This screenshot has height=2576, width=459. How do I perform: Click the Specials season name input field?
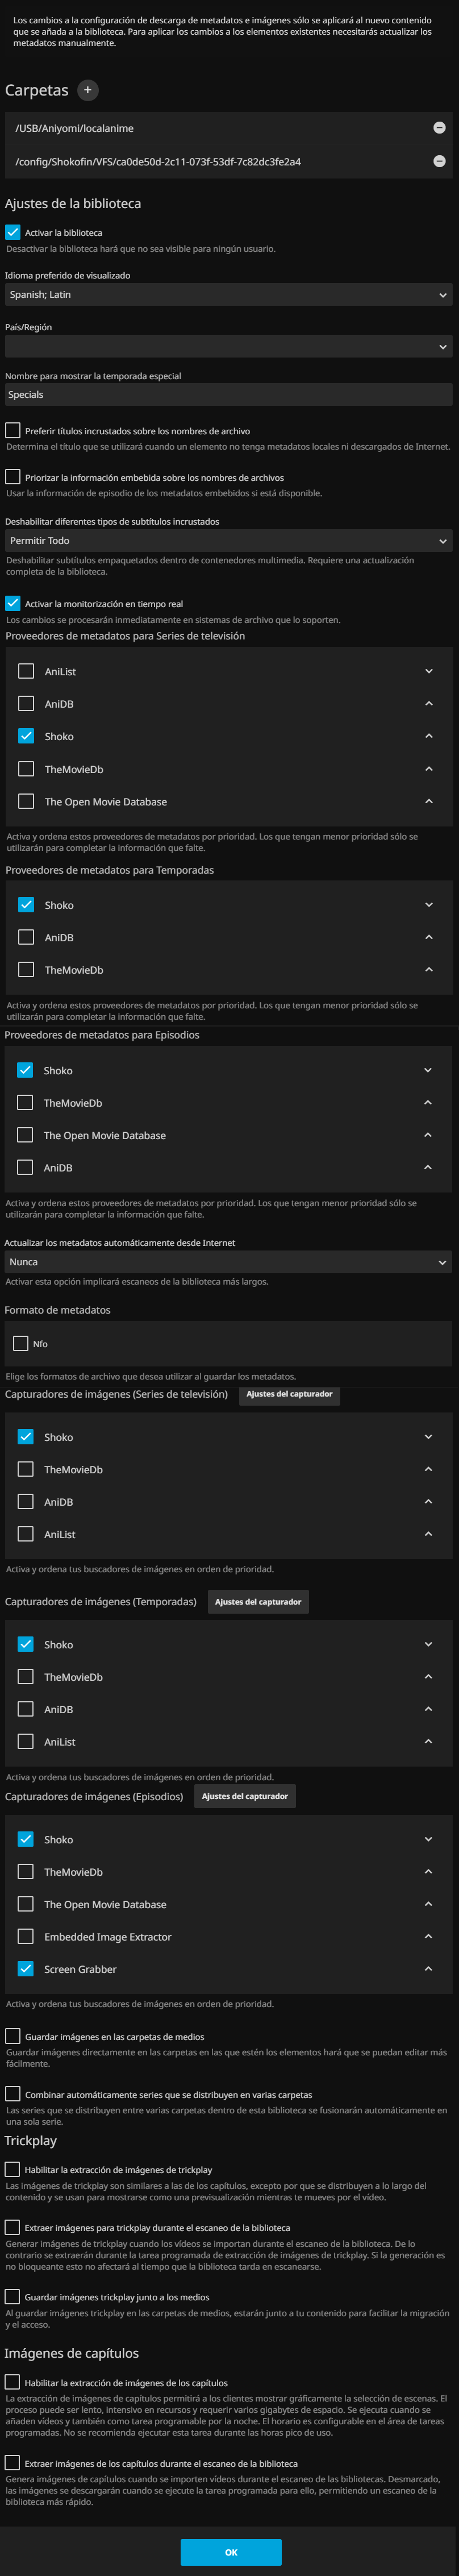coord(229,395)
